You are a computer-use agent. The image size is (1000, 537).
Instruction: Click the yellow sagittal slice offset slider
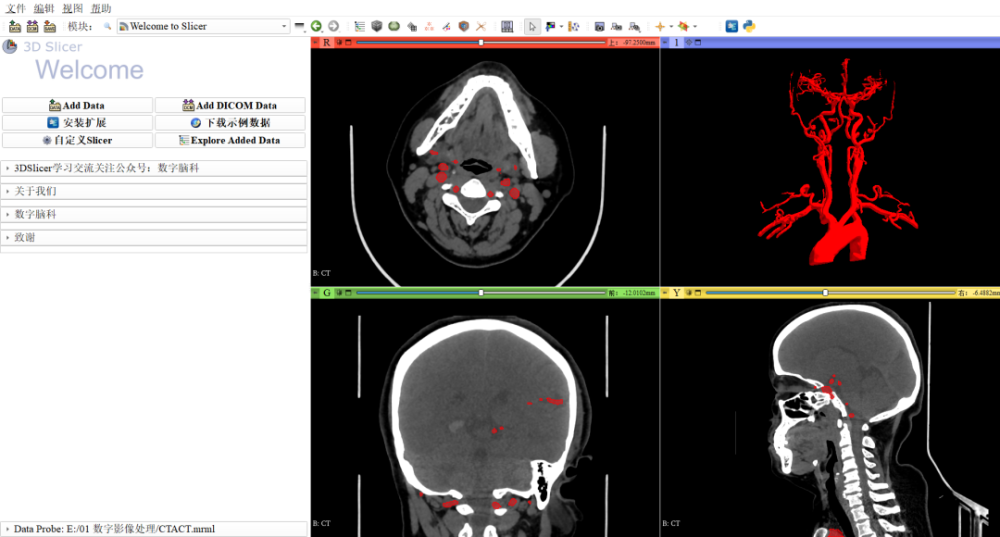click(825, 293)
